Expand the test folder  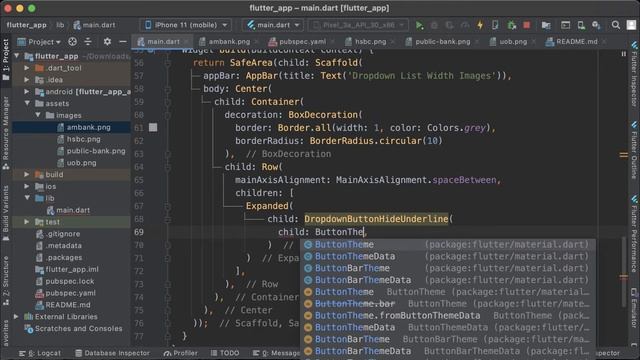point(27,222)
